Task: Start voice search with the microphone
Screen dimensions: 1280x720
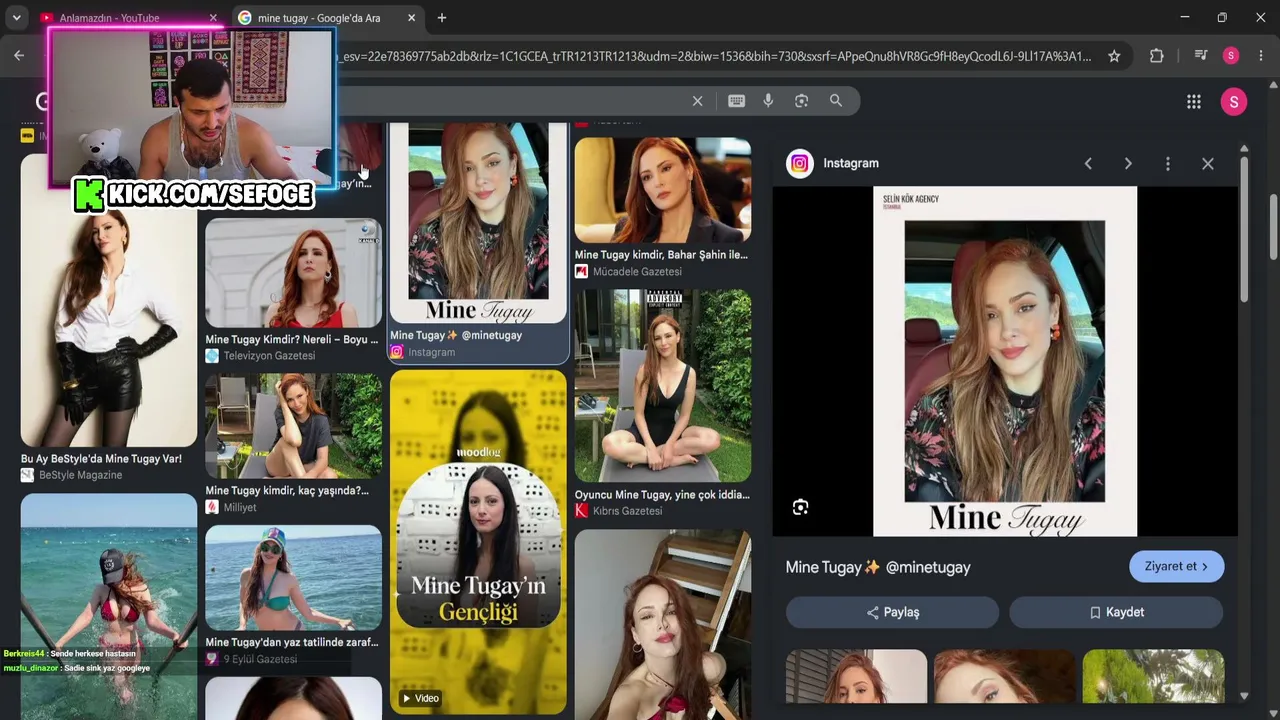Action: tap(768, 101)
